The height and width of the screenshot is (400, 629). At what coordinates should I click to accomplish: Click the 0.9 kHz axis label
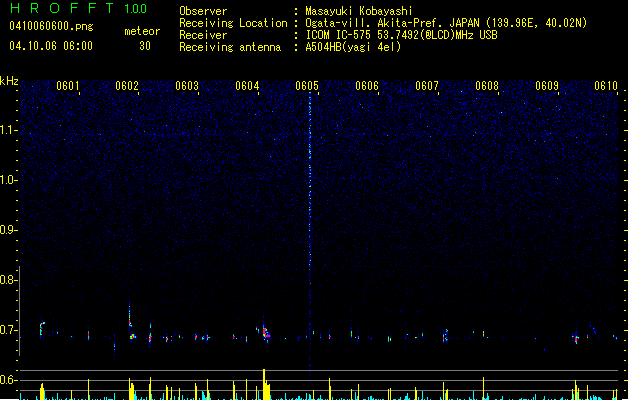coord(8,230)
